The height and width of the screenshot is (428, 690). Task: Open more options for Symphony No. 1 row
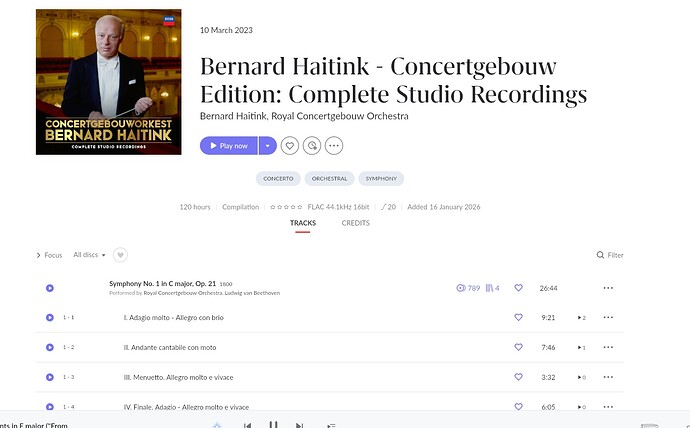coord(608,288)
